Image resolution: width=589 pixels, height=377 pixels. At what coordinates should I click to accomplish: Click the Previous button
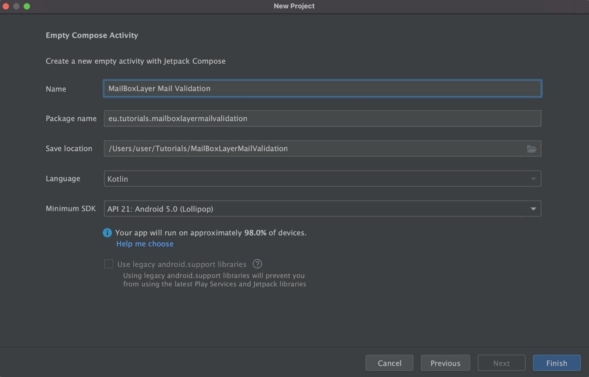445,363
